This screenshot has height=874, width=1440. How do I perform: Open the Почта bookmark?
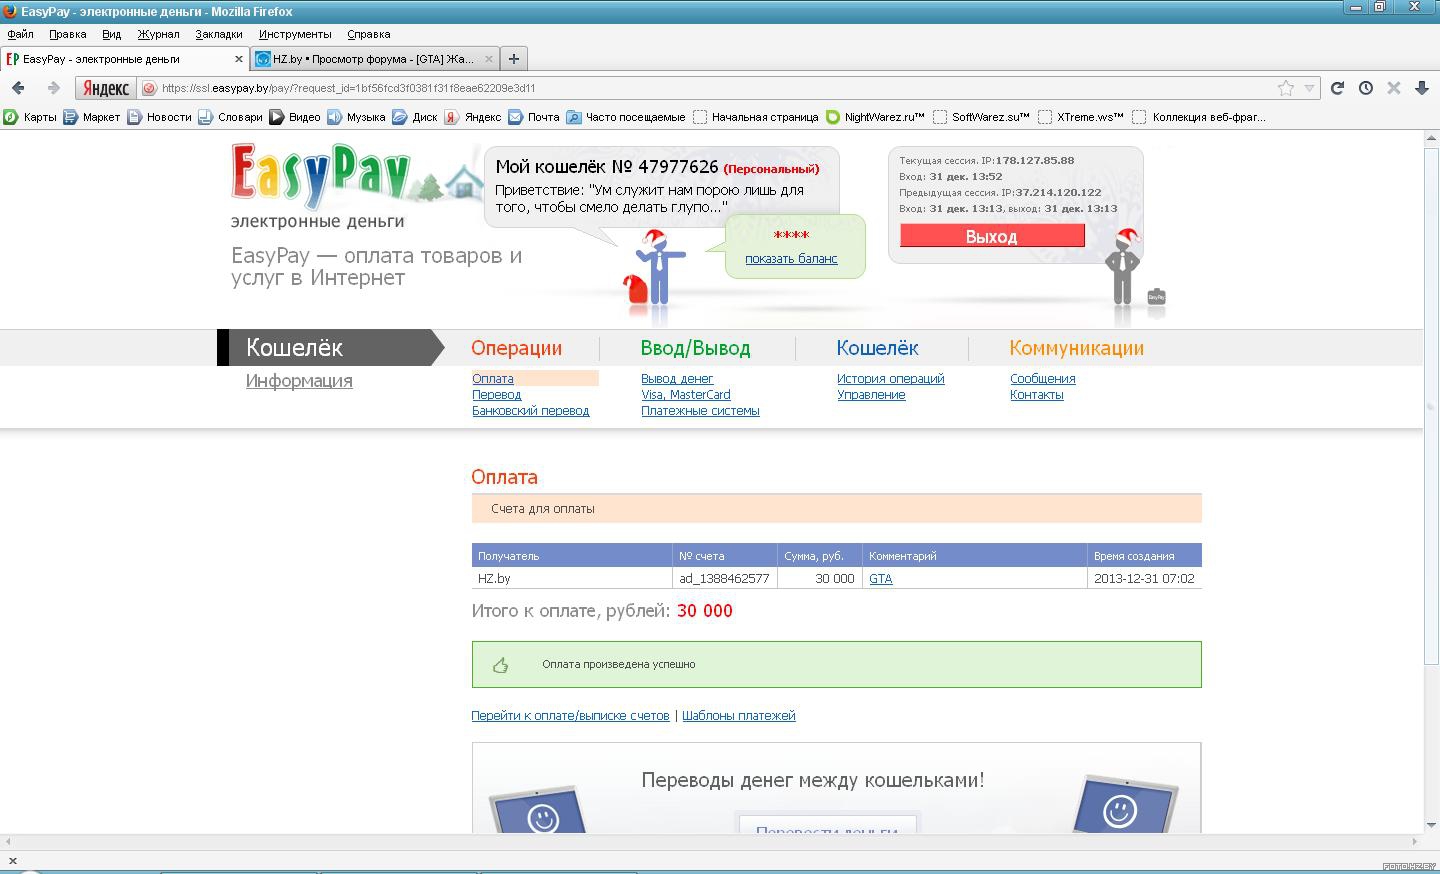pos(534,117)
